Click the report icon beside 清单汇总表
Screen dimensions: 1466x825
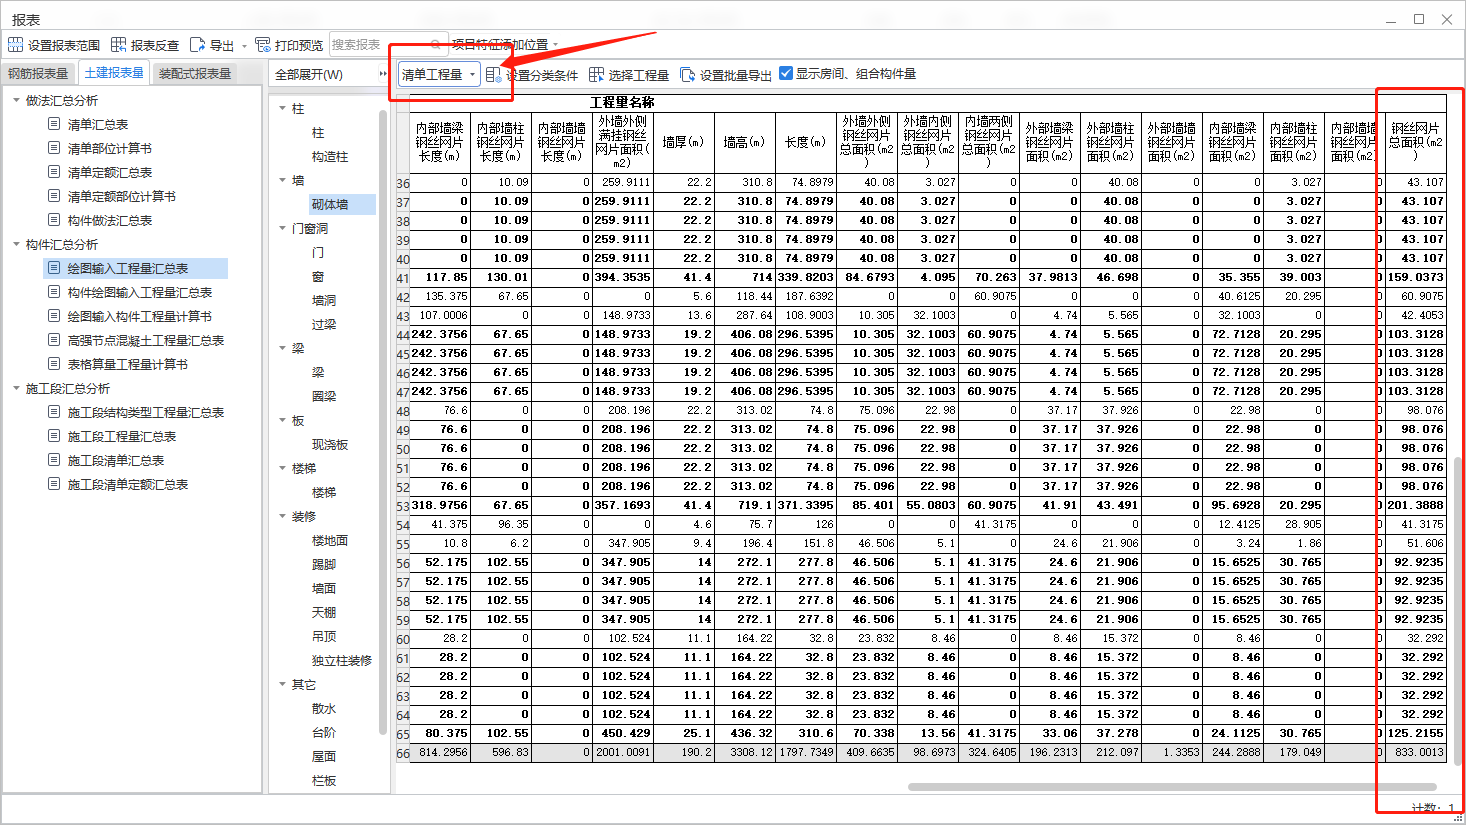click(54, 124)
